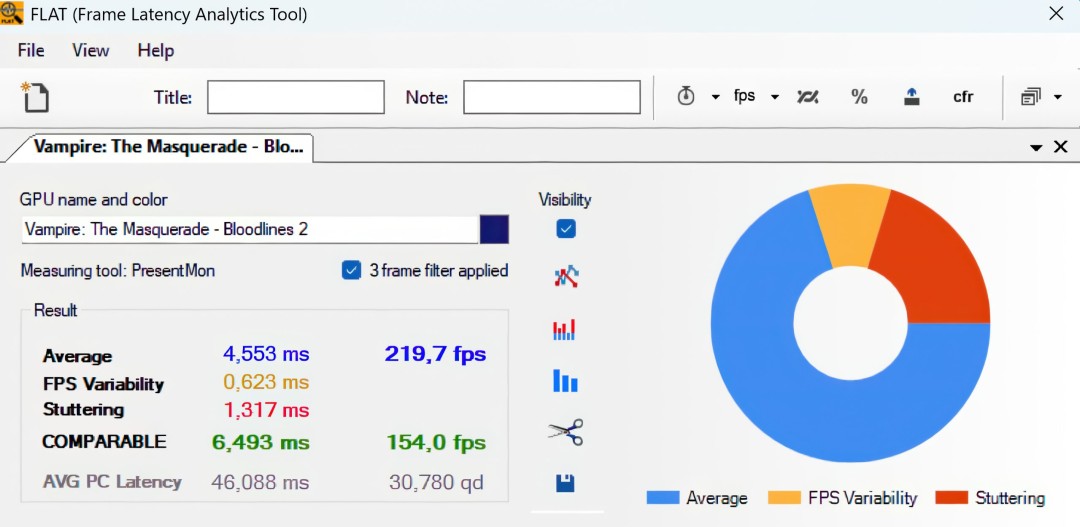Toggle the 3 frame filter applied checkbox

point(351,271)
